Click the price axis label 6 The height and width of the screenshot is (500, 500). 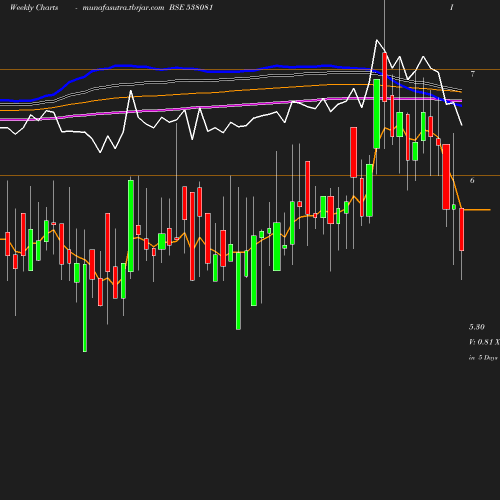(472, 180)
